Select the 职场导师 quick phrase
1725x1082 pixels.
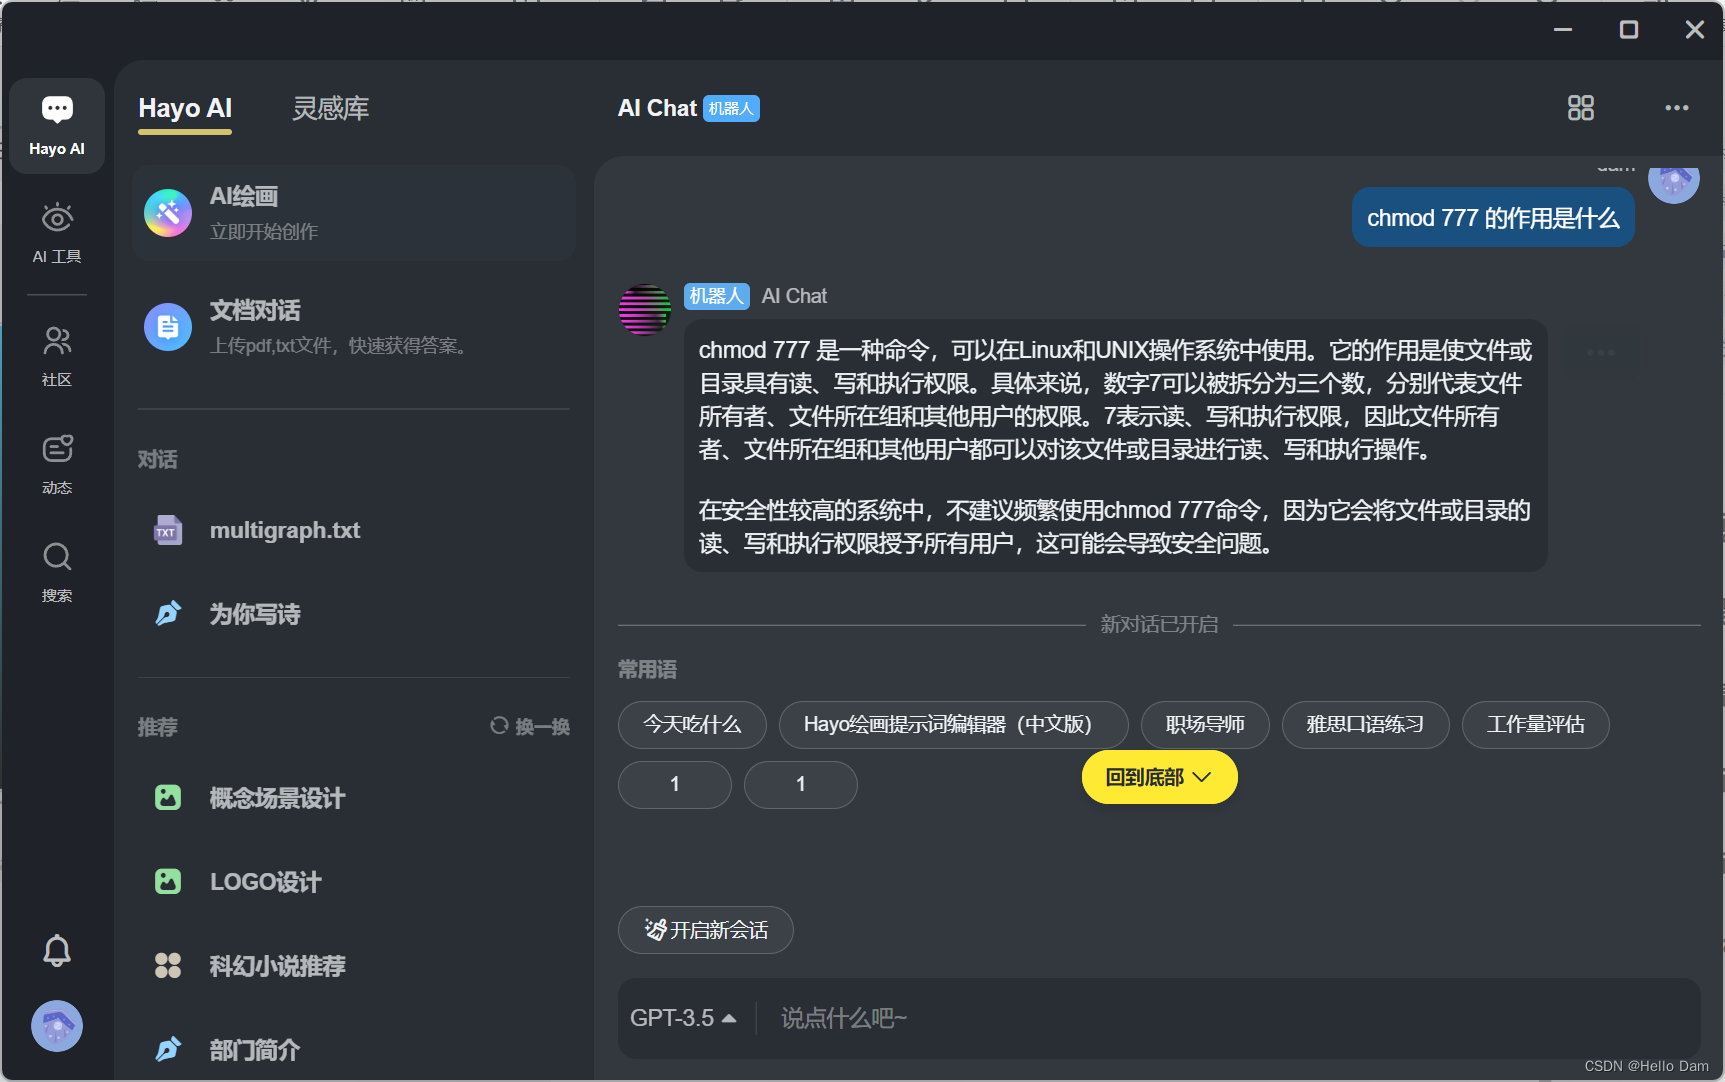(1204, 724)
